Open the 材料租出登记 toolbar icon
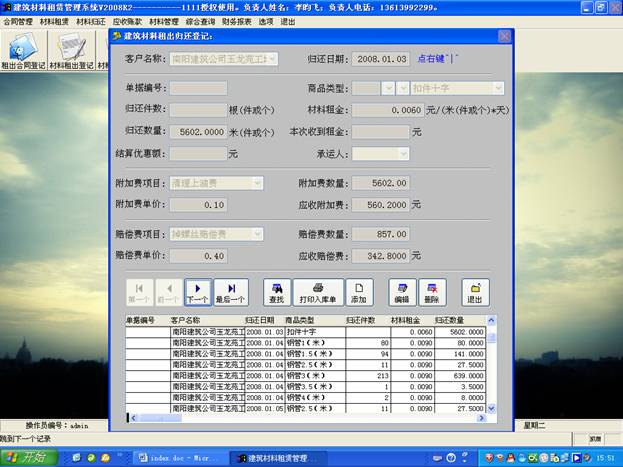 72,51
